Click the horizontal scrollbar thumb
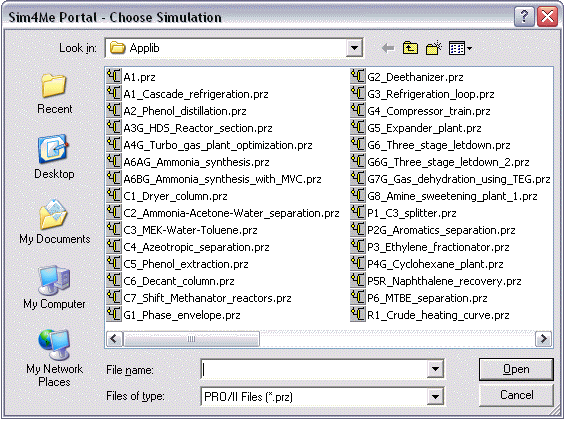 [x=191, y=339]
